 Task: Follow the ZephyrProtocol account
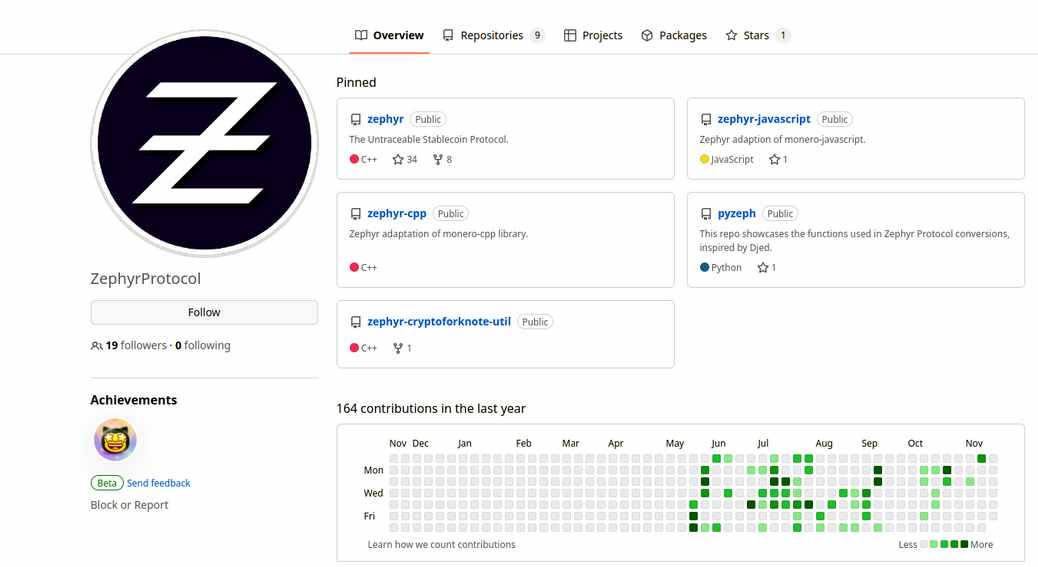pyautogui.click(x=204, y=312)
